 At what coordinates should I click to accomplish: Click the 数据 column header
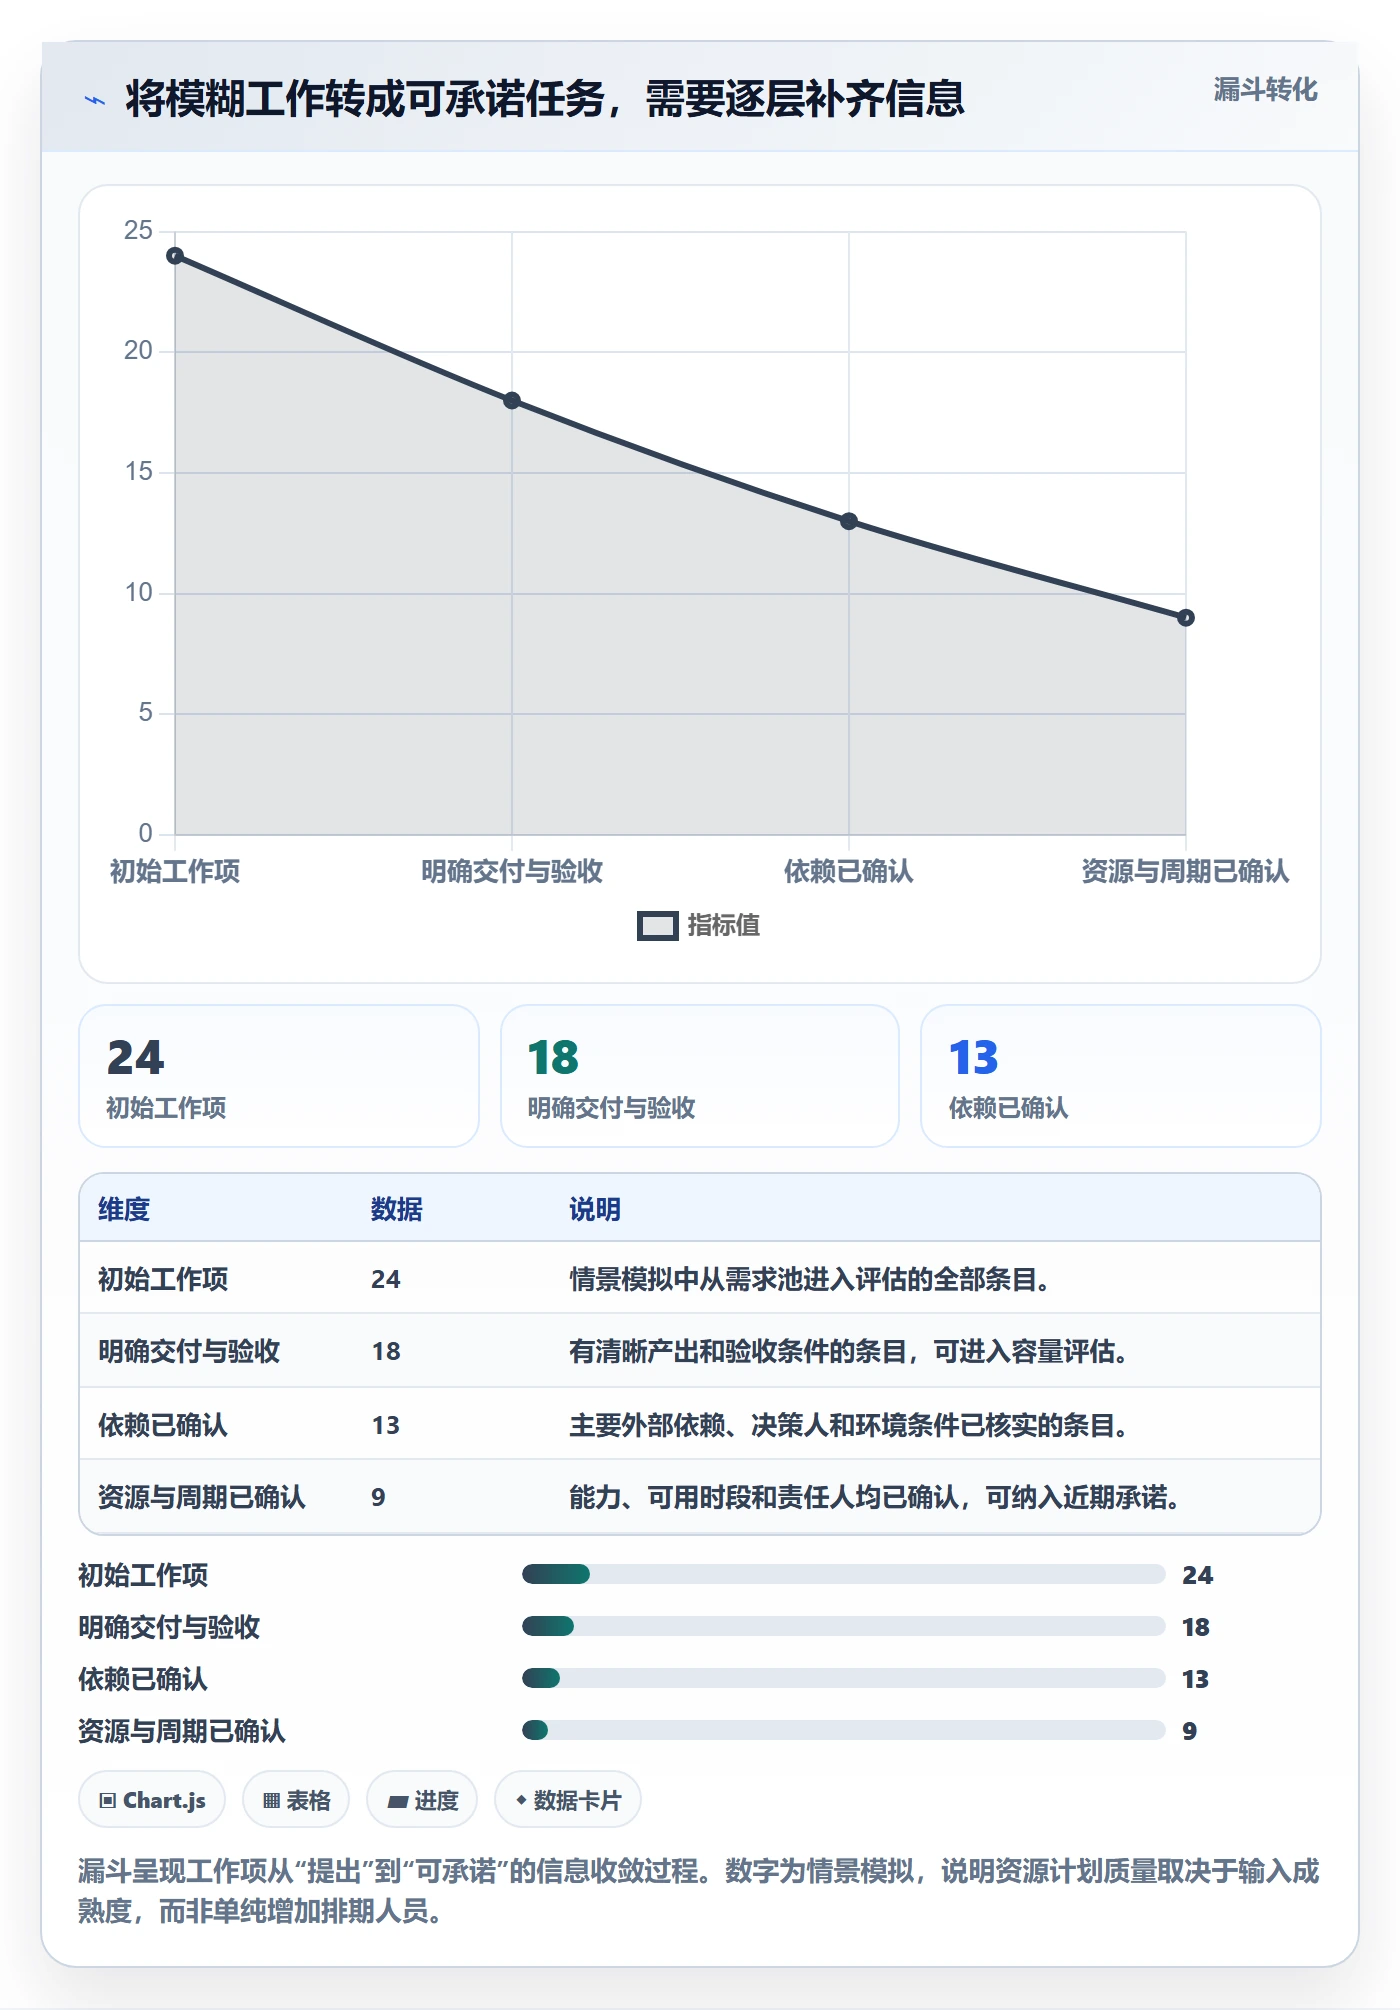397,1209
